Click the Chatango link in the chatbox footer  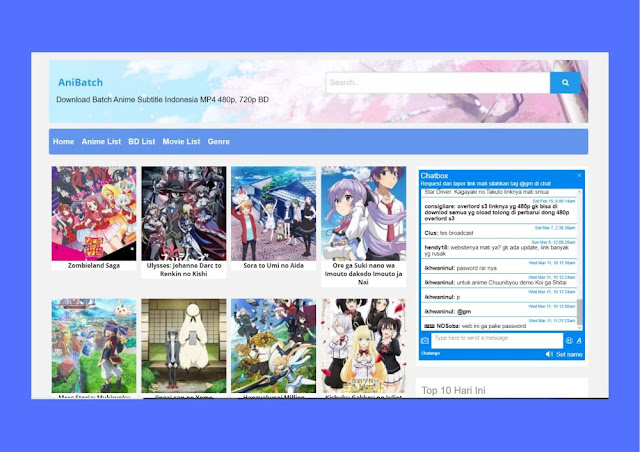point(430,353)
